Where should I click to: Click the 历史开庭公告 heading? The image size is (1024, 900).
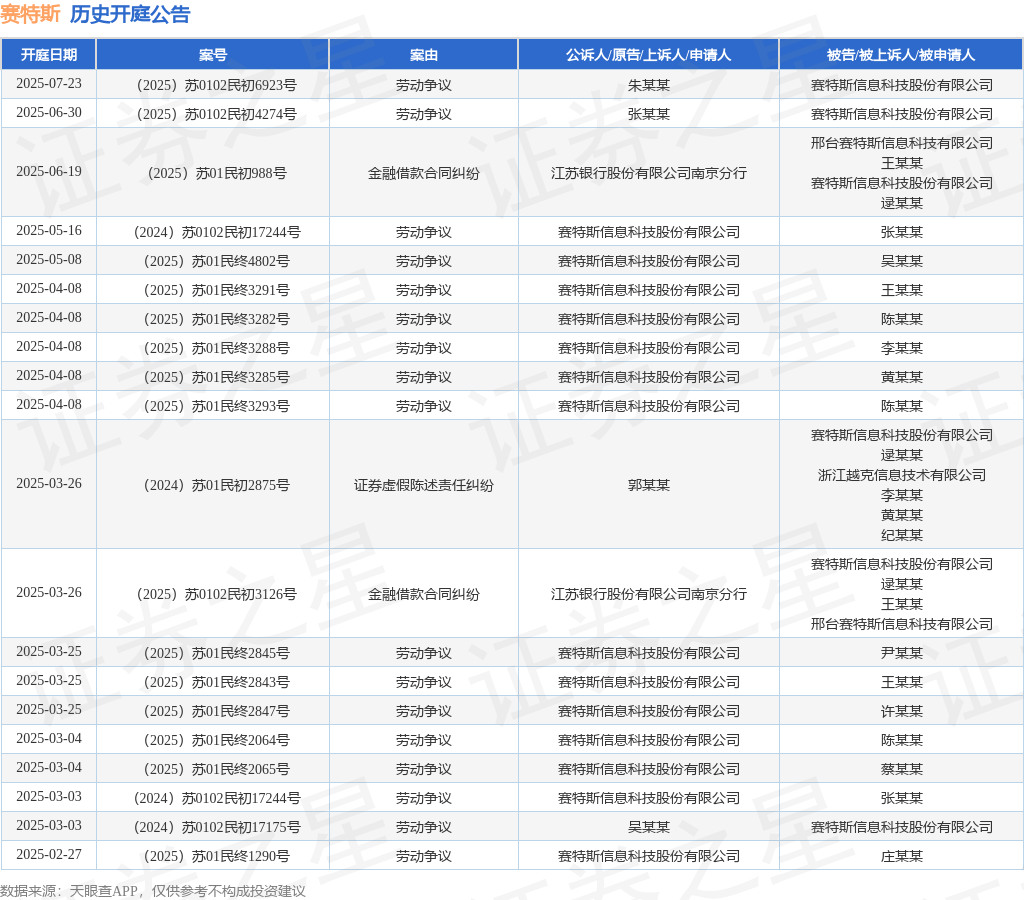click(130, 14)
